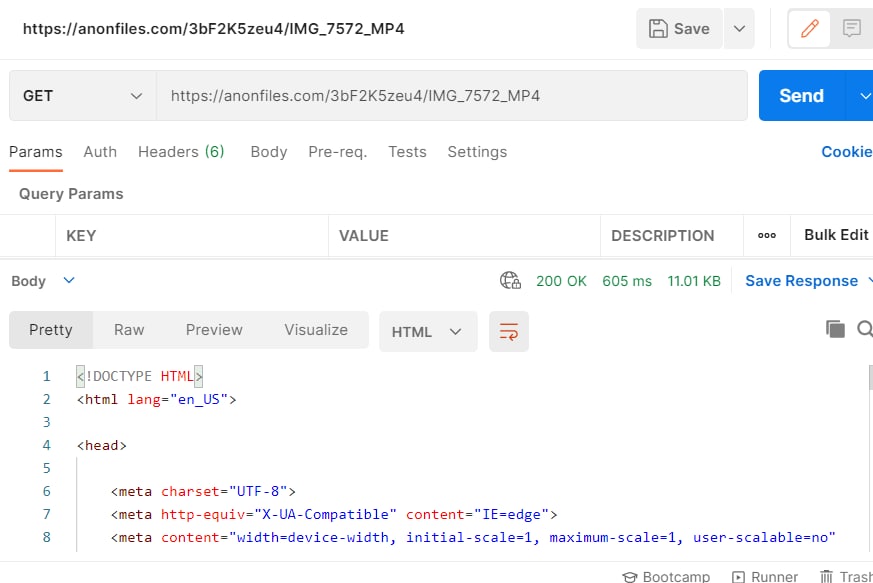Click the request URL input field
The height and width of the screenshot is (583, 873).
[452, 96]
